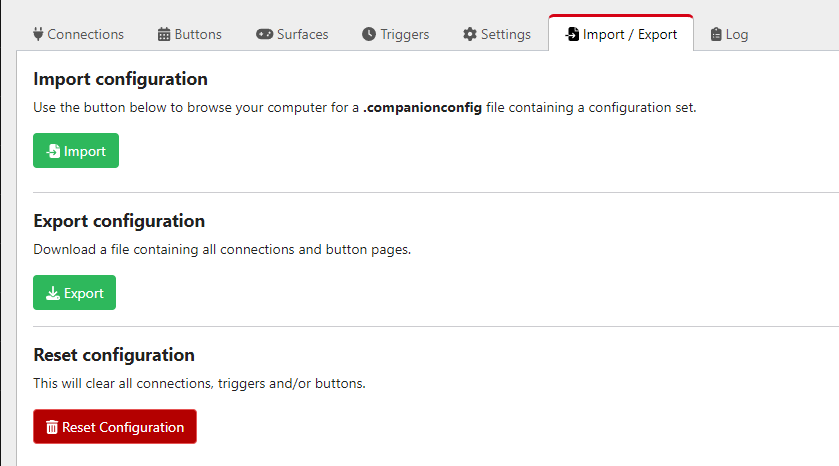Click the red Reset Configuration button
839x466 pixels.
(115, 426)
